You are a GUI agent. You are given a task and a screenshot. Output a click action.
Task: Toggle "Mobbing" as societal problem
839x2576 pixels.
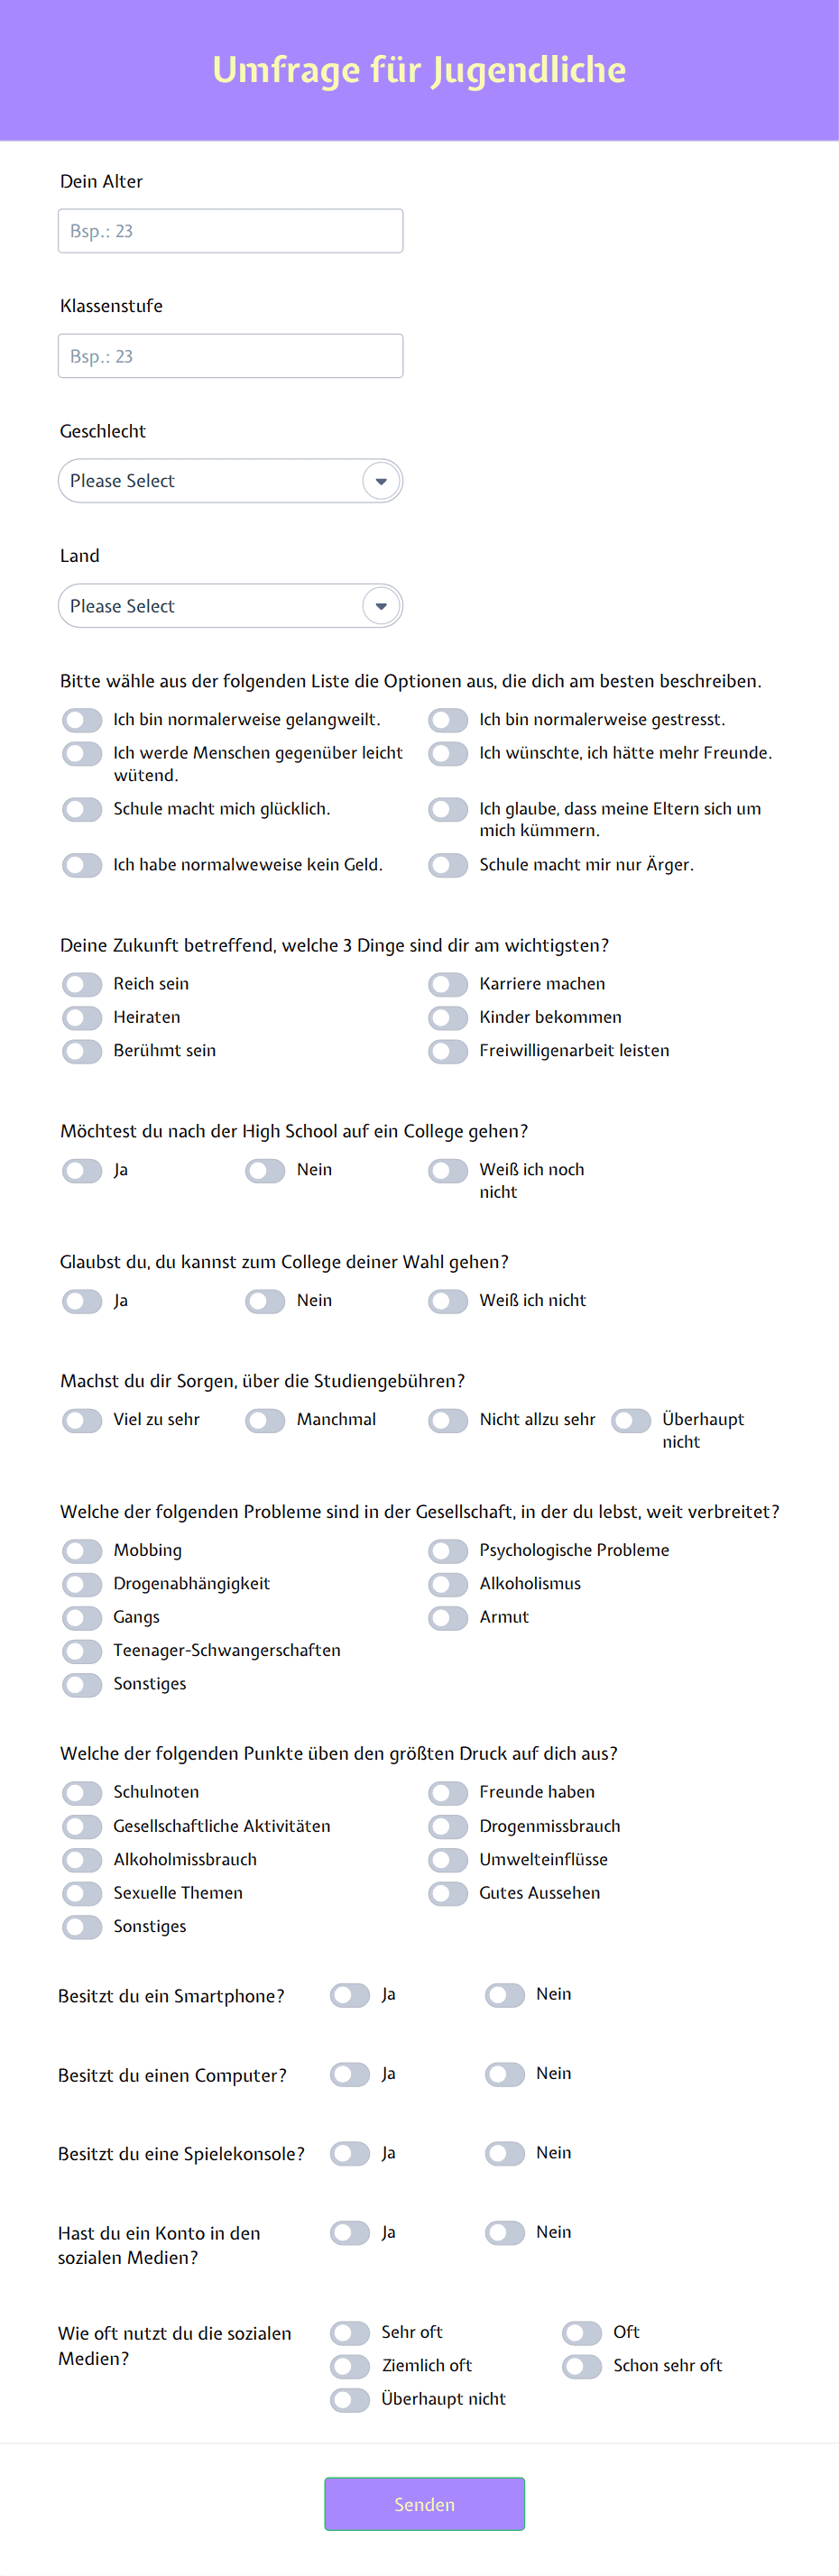[x=81, y=1551]
